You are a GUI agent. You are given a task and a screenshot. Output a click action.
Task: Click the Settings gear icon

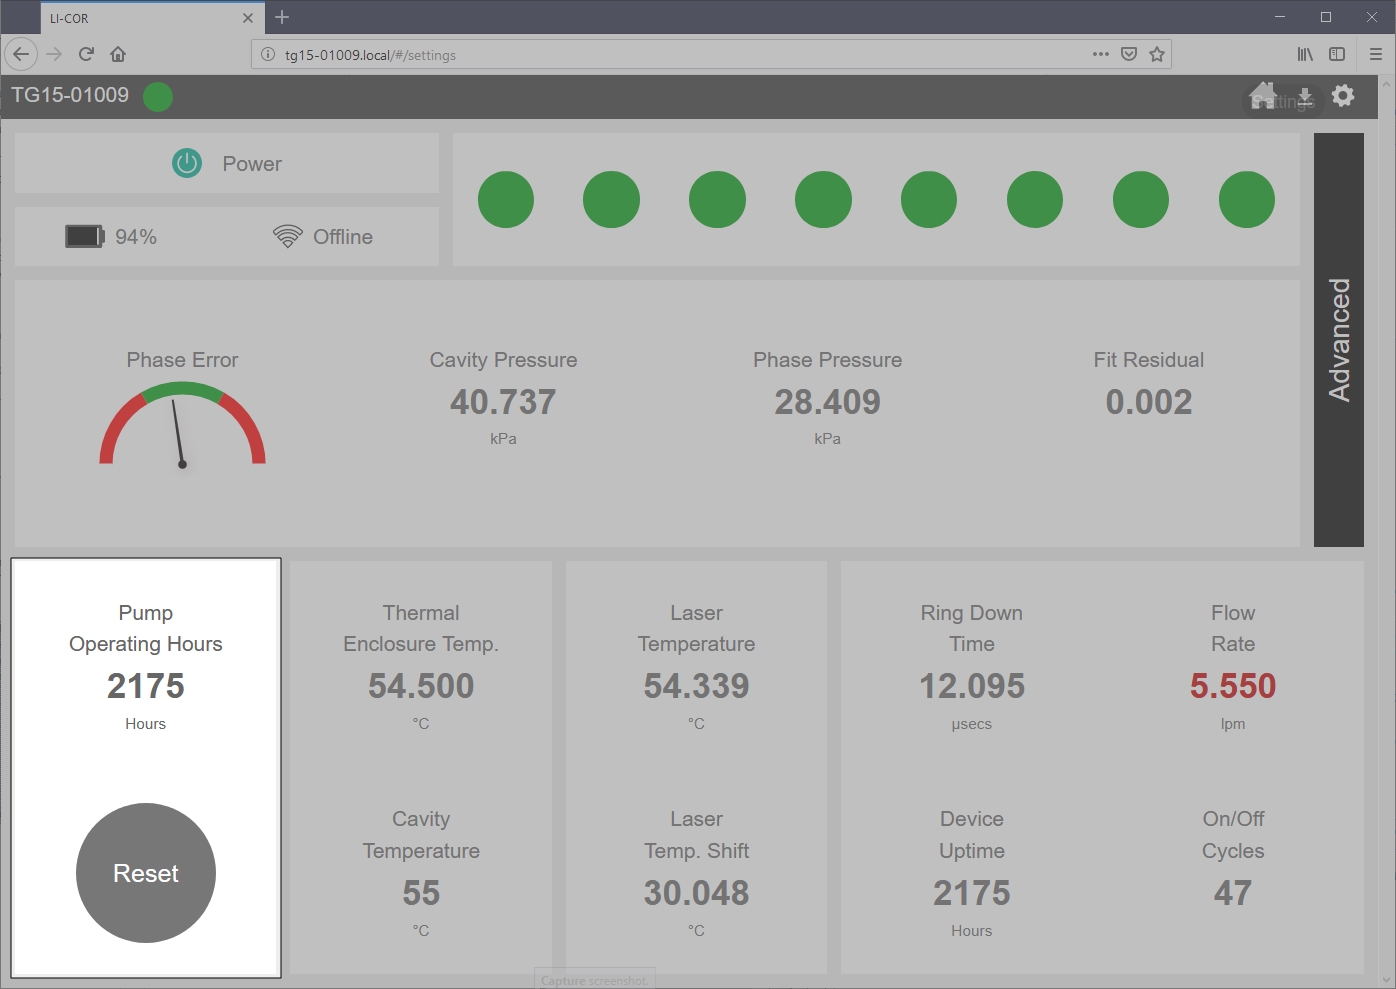[x=1343, y=96]
